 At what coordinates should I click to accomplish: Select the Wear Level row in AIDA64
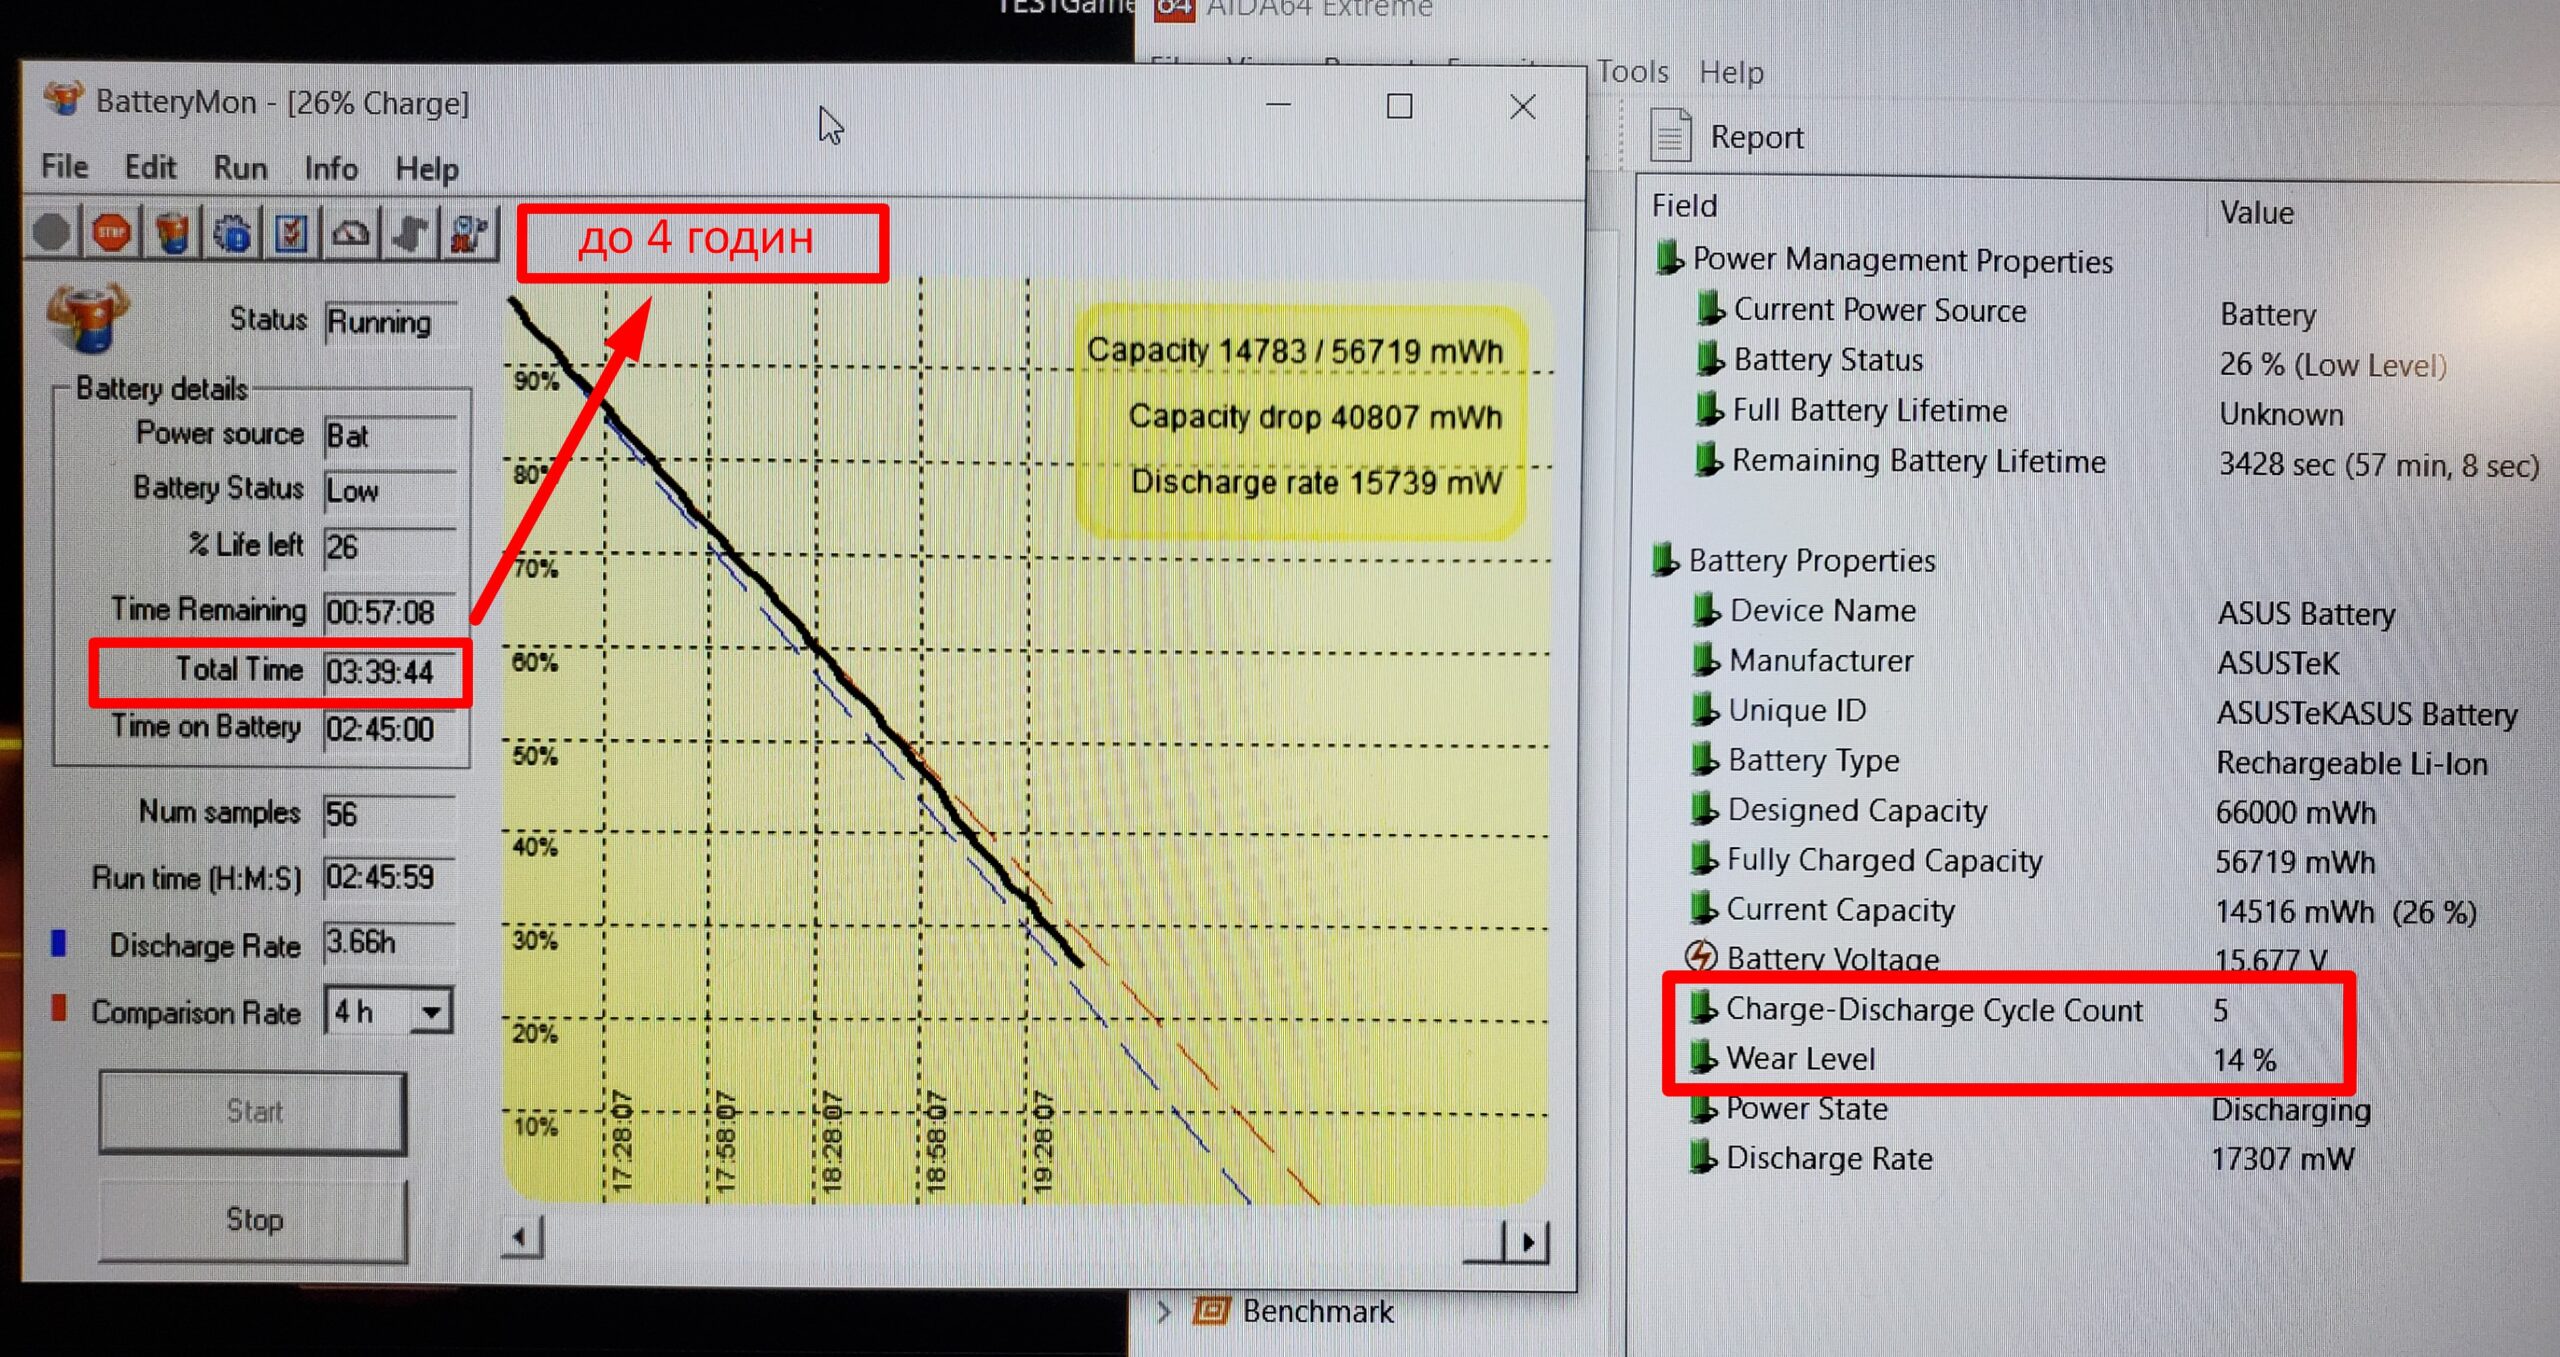[1800, 1058]
